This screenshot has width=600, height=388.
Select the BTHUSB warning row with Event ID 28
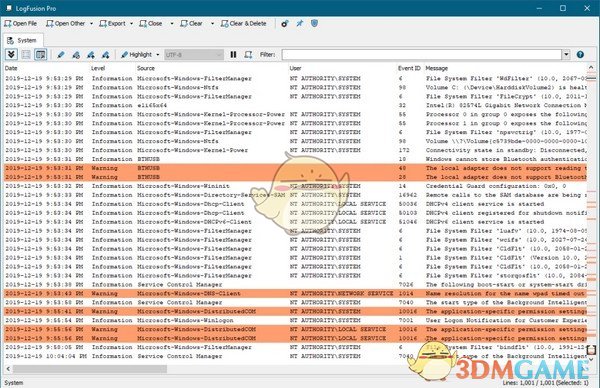click(x=295, y=177)
